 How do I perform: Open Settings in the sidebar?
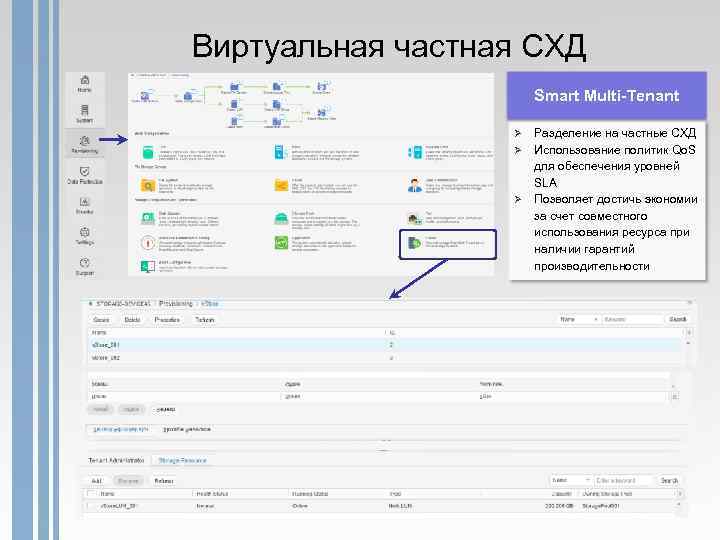[x=84, y=236]
